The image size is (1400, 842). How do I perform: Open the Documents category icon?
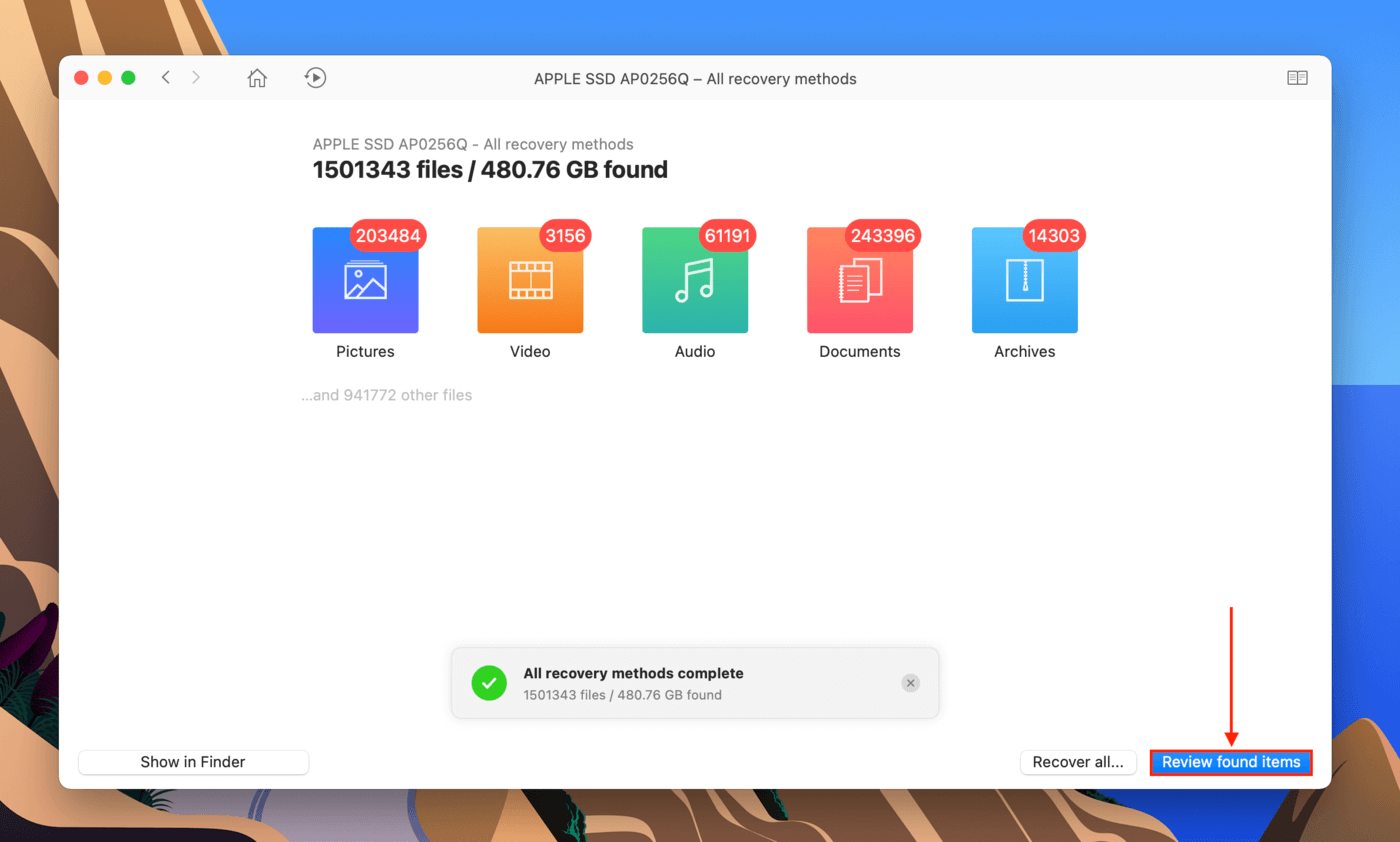(x=860, y=280)
